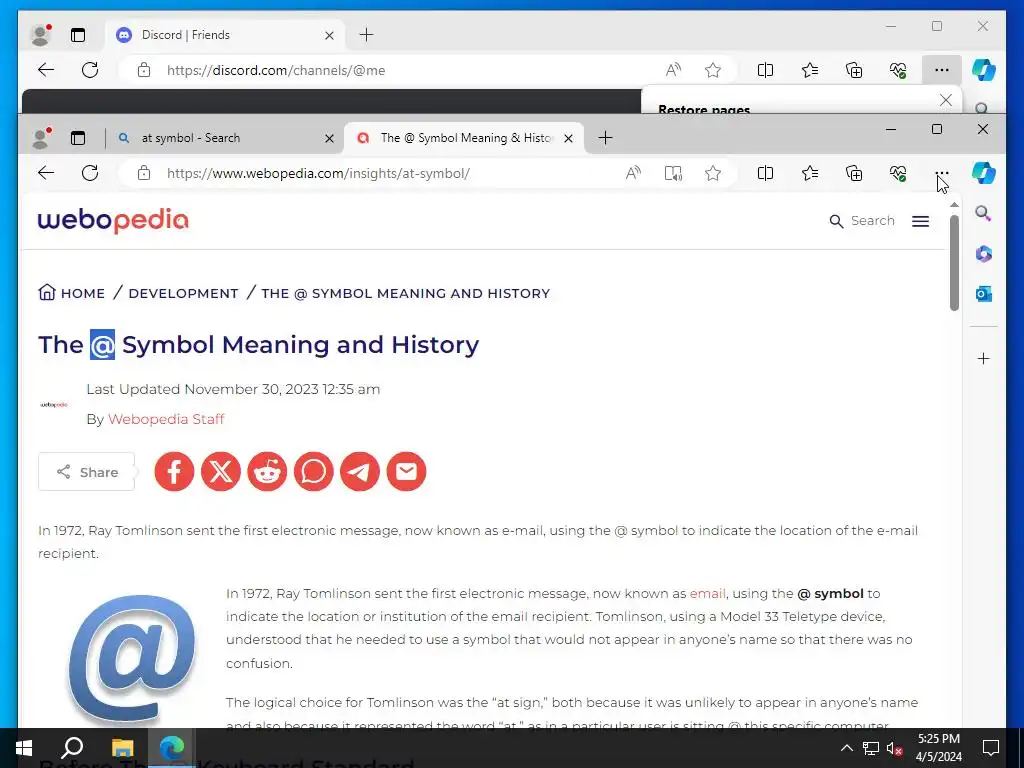Click the large @ symbol image
1024x768 pixels.
pos(132,658)
